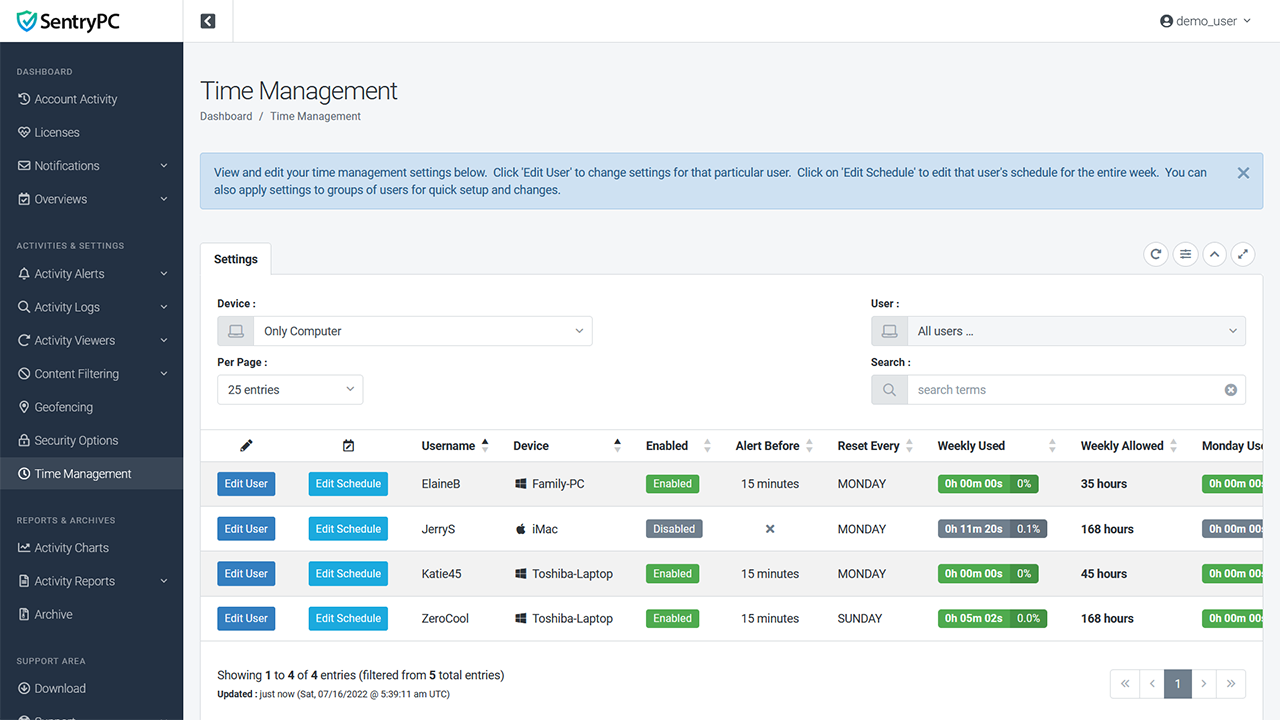Sort table by Device column
1280x720 pixels.
tap(567, 446)
